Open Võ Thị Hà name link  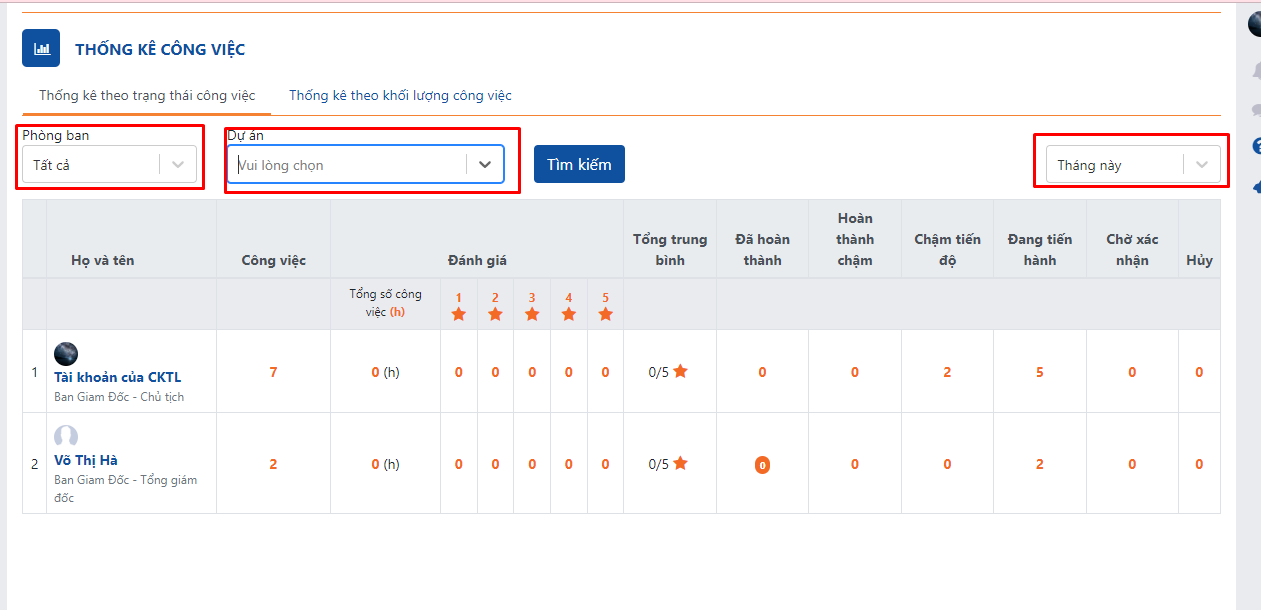[86, 460]
